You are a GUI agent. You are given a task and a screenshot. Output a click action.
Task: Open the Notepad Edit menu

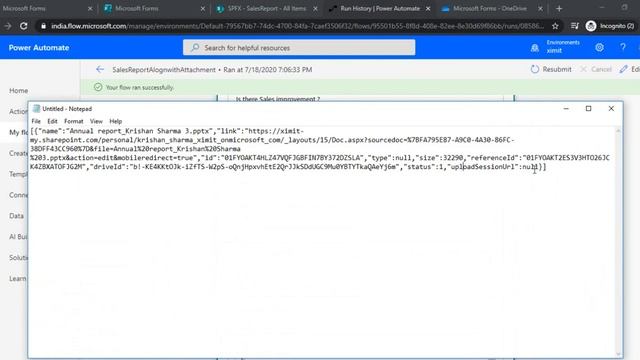[x=52, y=121]
